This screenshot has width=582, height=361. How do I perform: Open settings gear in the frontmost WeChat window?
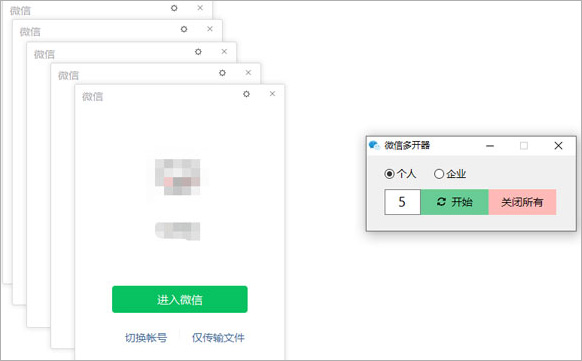pos(246,94)
